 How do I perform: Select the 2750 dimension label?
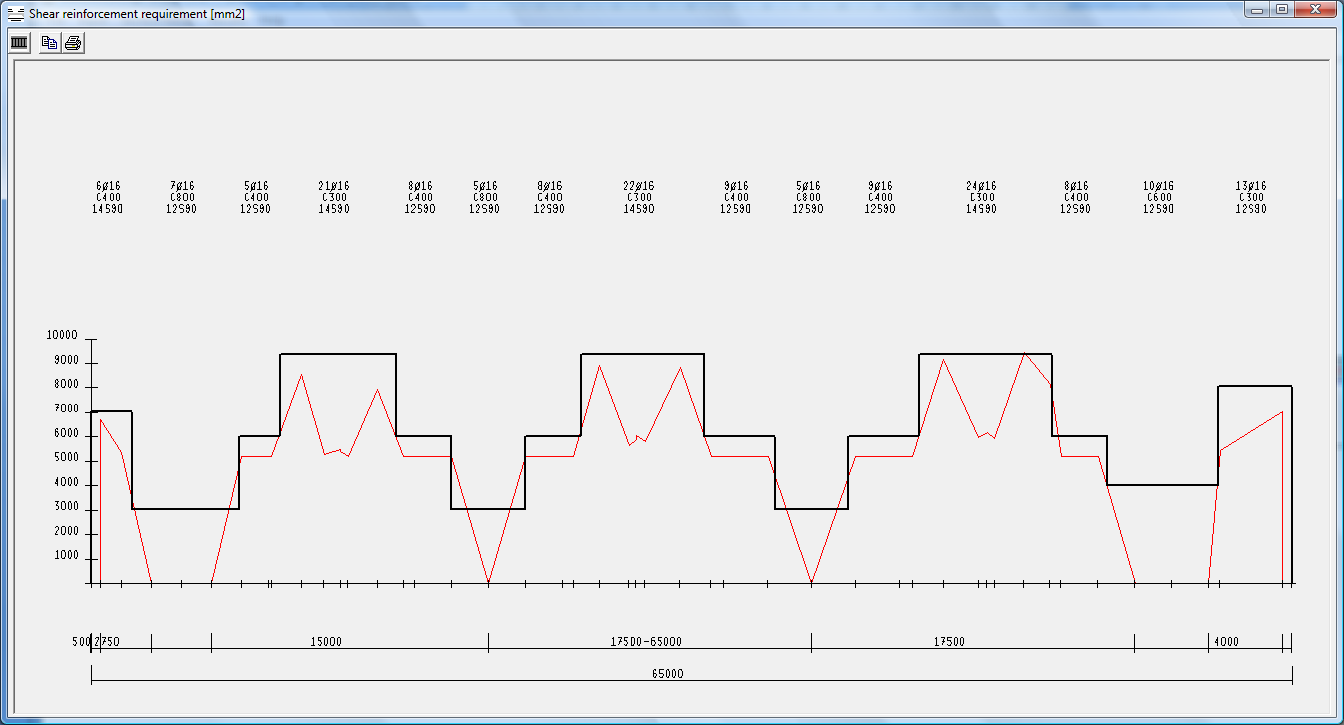pos(107,642)
